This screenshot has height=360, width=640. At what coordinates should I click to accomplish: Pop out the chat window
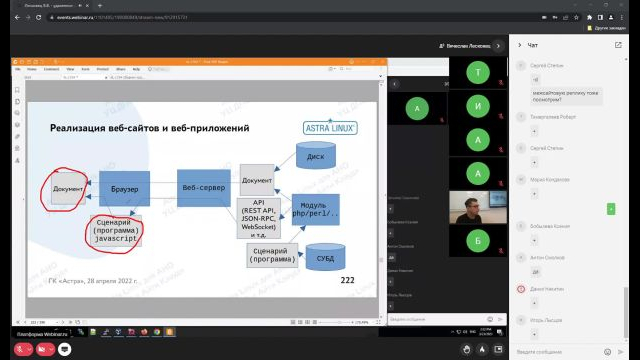pyautogui.click(x=618, y=45)
